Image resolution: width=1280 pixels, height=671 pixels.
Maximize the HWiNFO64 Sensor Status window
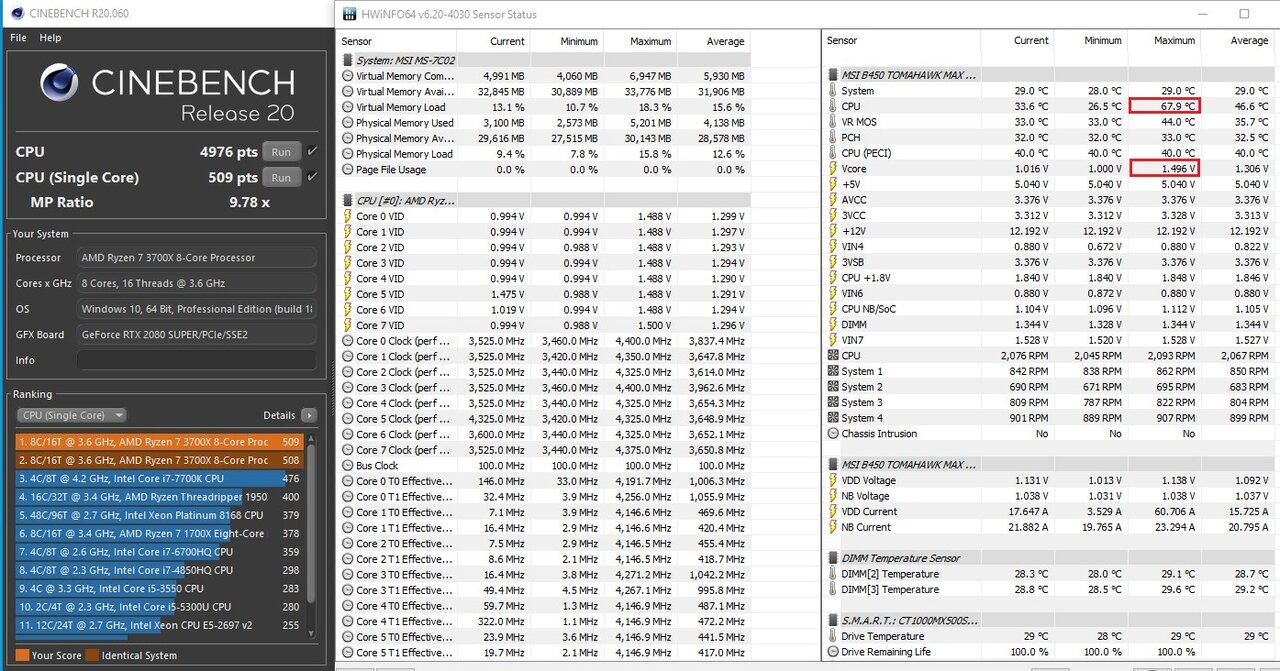coord(1245,14)
